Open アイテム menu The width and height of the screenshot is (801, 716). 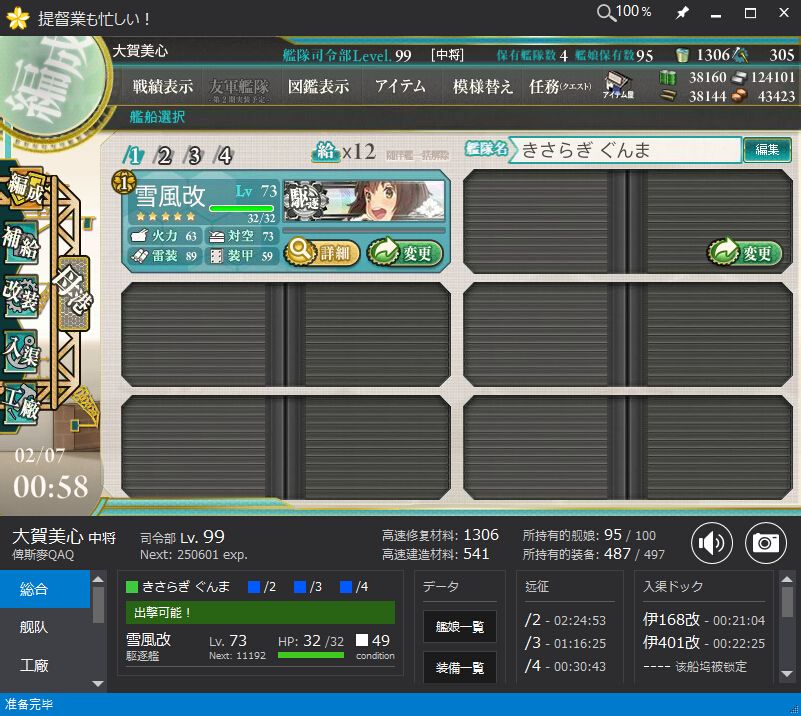[x=400, y=86]
